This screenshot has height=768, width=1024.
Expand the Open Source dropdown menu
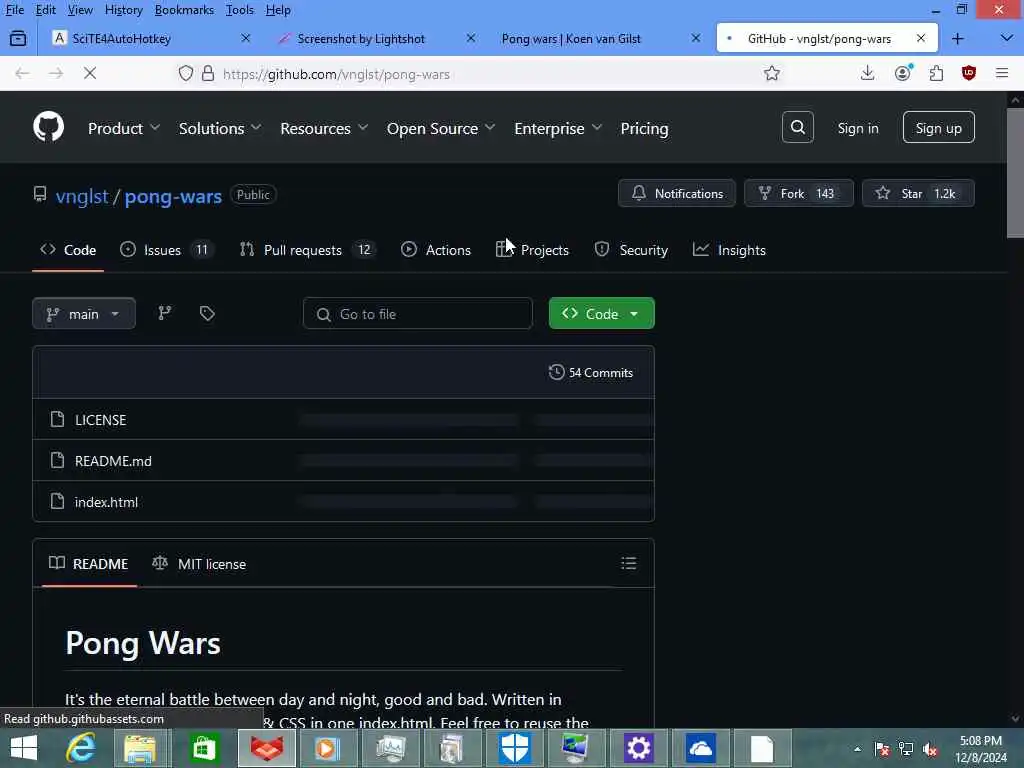pyautogui.click(x=441, y=129)
